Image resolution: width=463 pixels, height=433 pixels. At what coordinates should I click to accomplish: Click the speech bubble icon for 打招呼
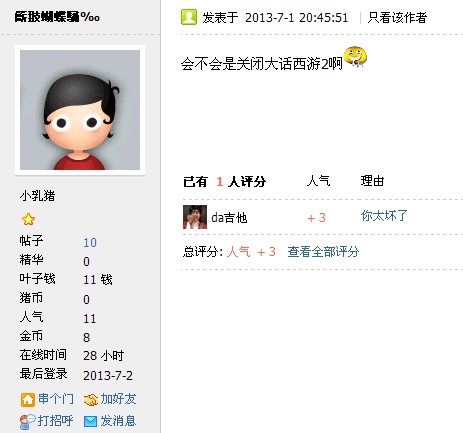point(27,422)
